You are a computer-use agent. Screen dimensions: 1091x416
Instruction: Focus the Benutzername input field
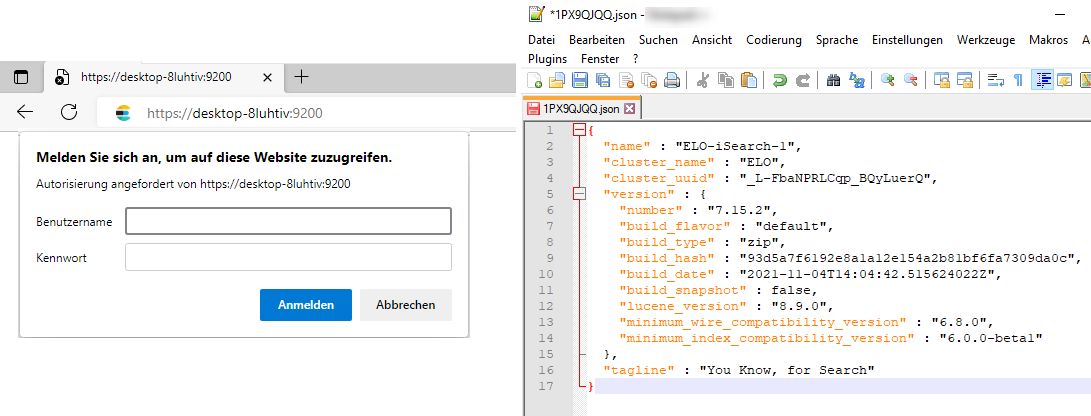(x=288, y=221)
